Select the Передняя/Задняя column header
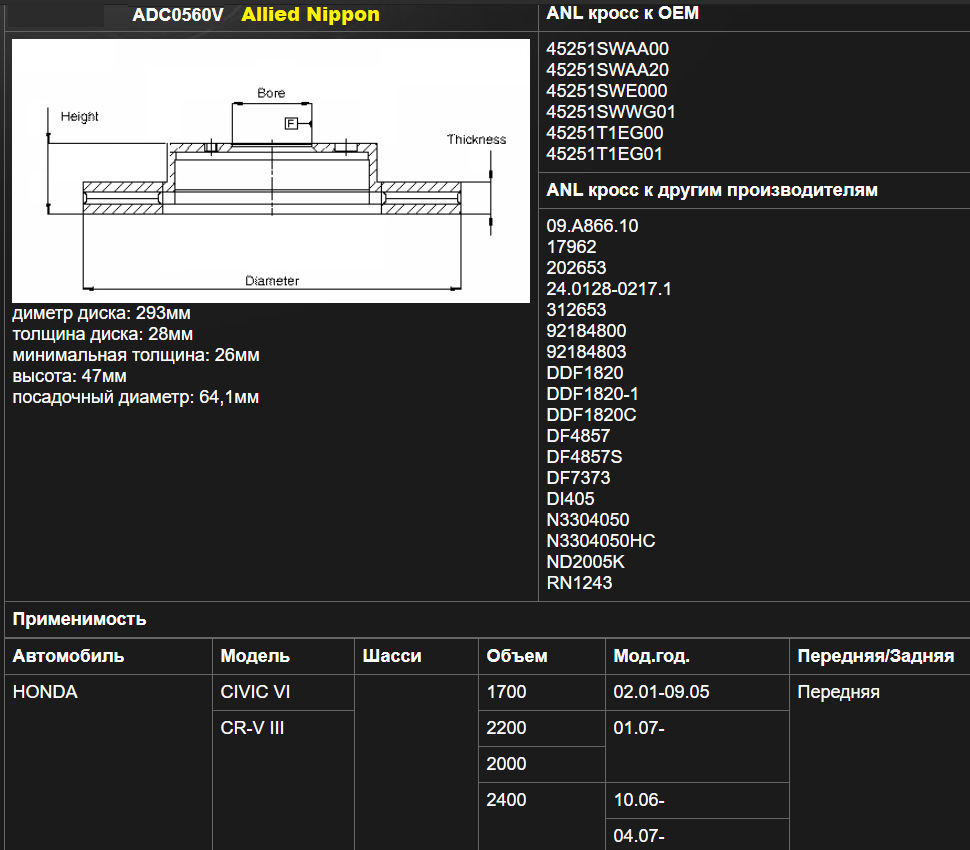The image size is (970, 850). [x=875, y=656]
